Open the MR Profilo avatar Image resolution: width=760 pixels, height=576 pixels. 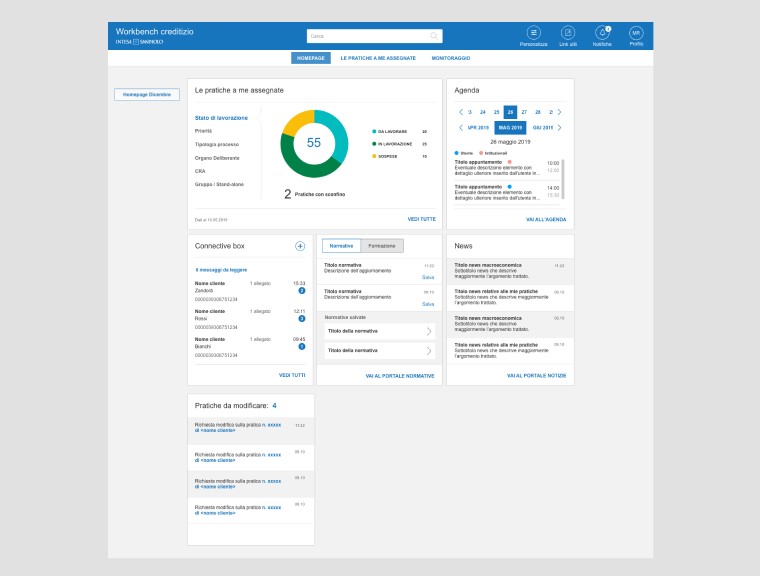click(636, 33)
